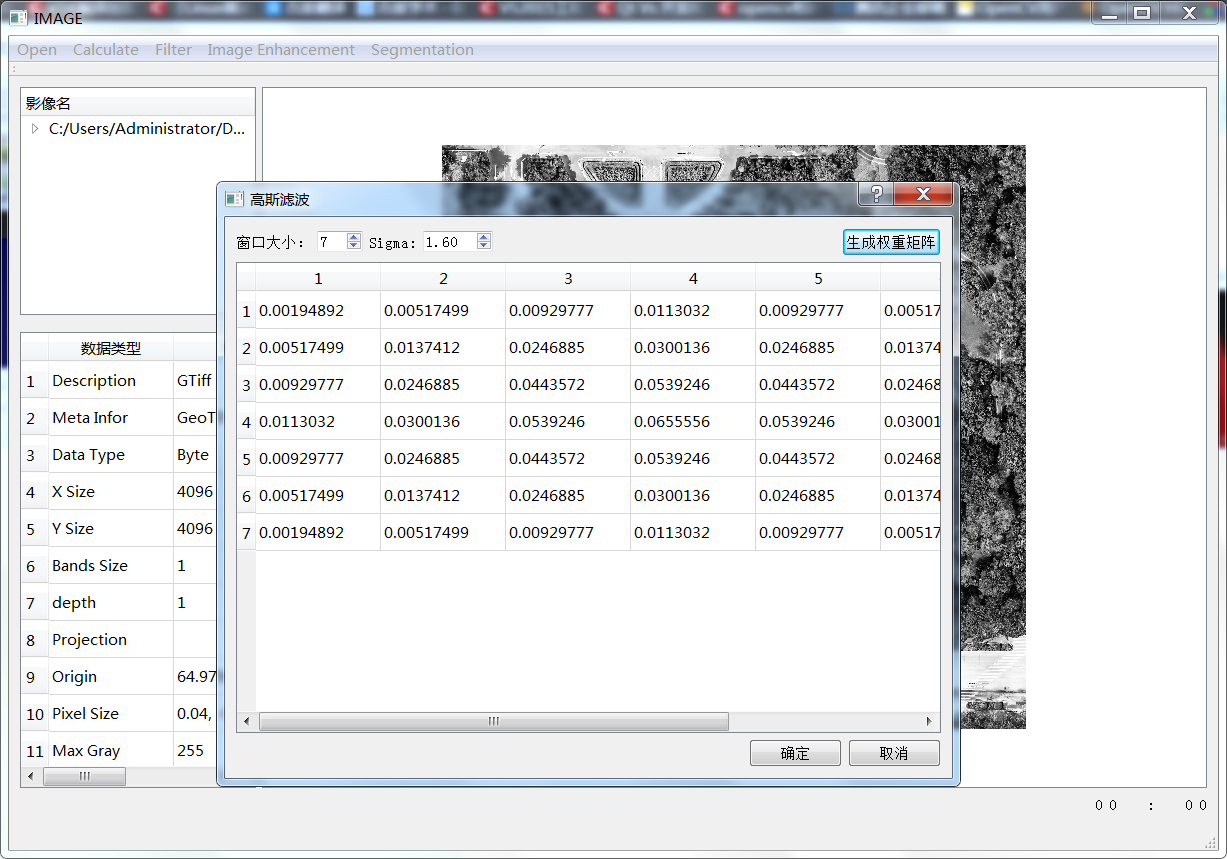
Task: Click the up arrow to increase 窗口大小
Action: coord(352,236)
